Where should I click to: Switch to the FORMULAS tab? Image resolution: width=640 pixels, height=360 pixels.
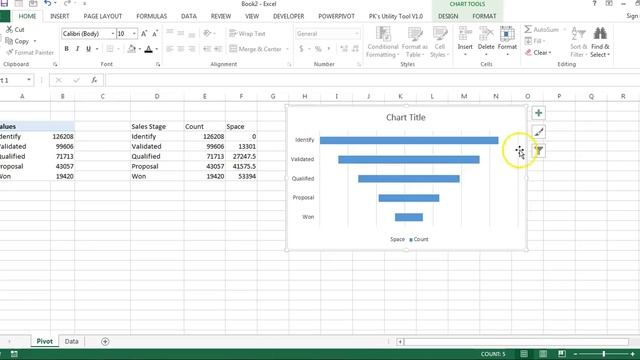[x=151, y=16]
